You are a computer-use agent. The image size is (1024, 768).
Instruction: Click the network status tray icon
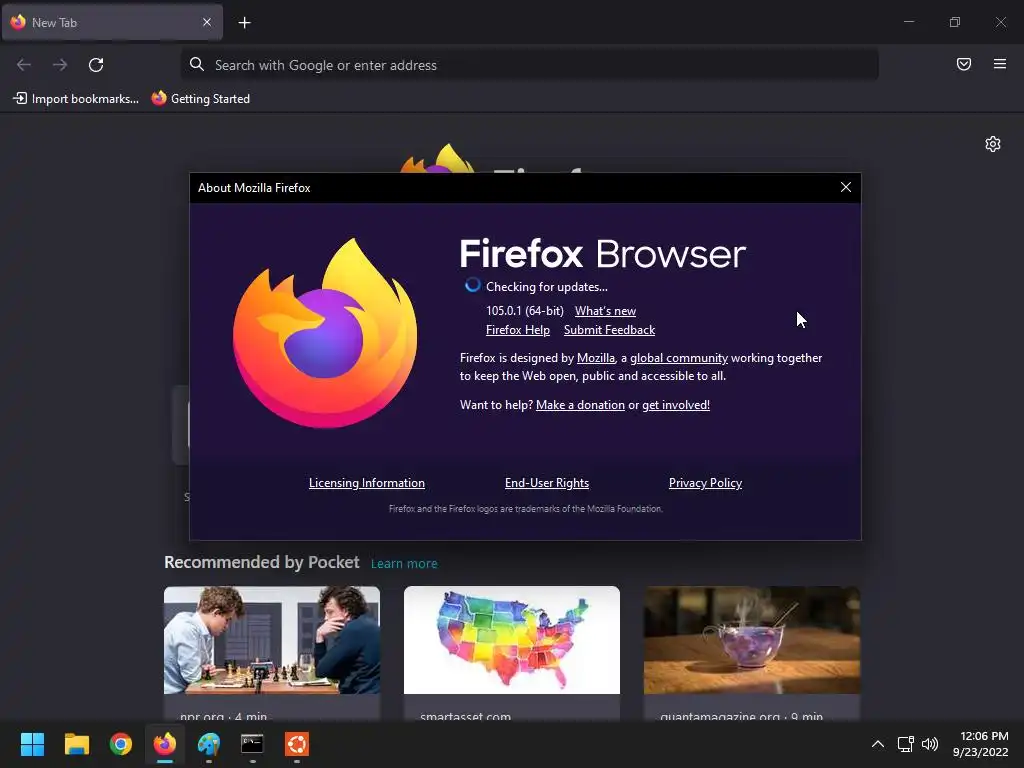coord(905,744)
